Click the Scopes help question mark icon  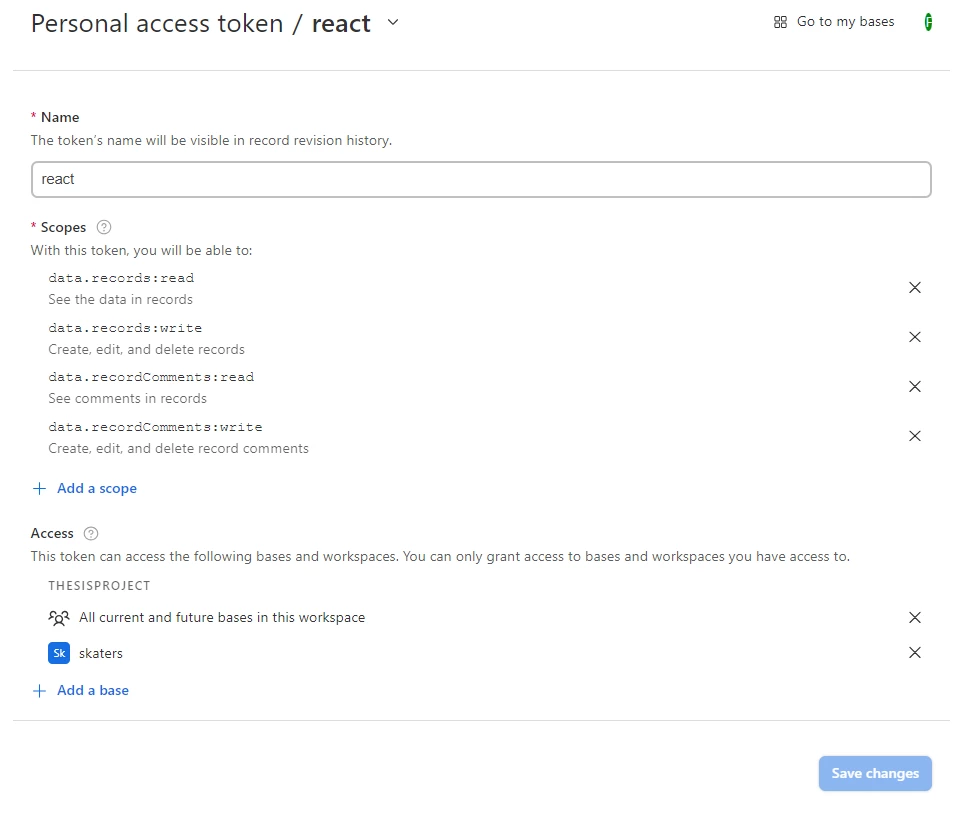click(104, 227)
